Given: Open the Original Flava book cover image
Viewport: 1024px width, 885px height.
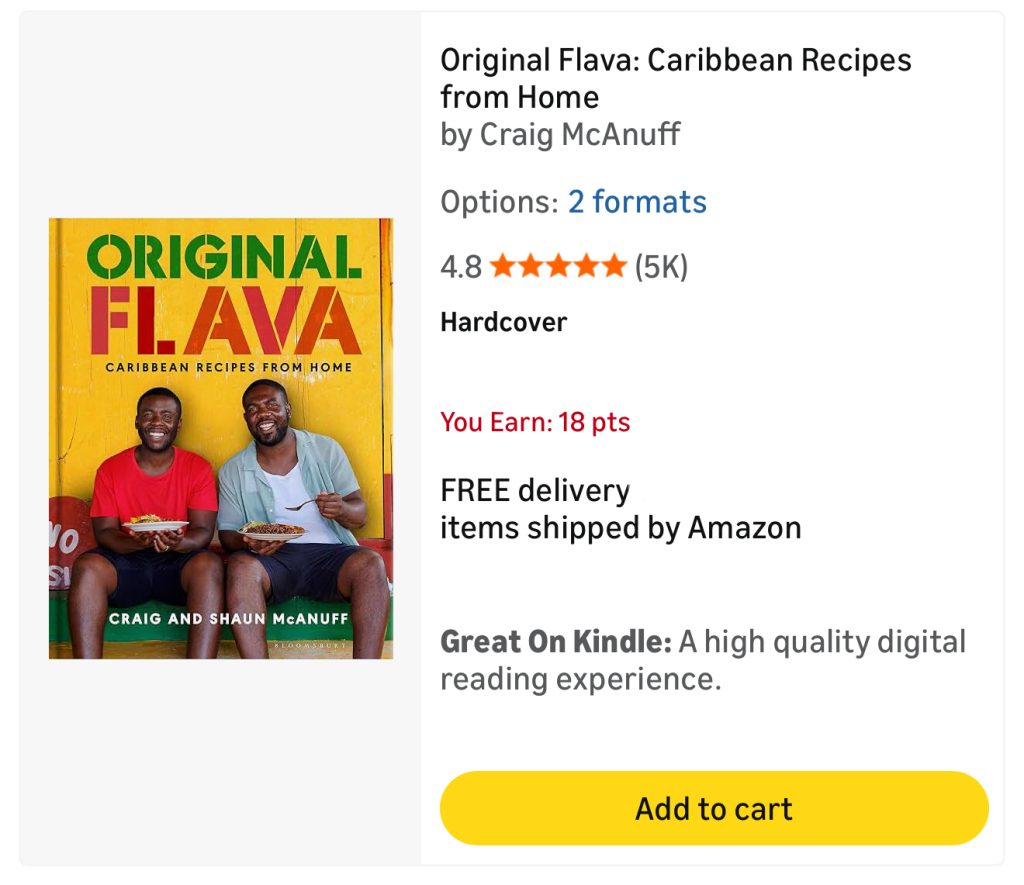Looking at the screenshot, I should point(221,438).
